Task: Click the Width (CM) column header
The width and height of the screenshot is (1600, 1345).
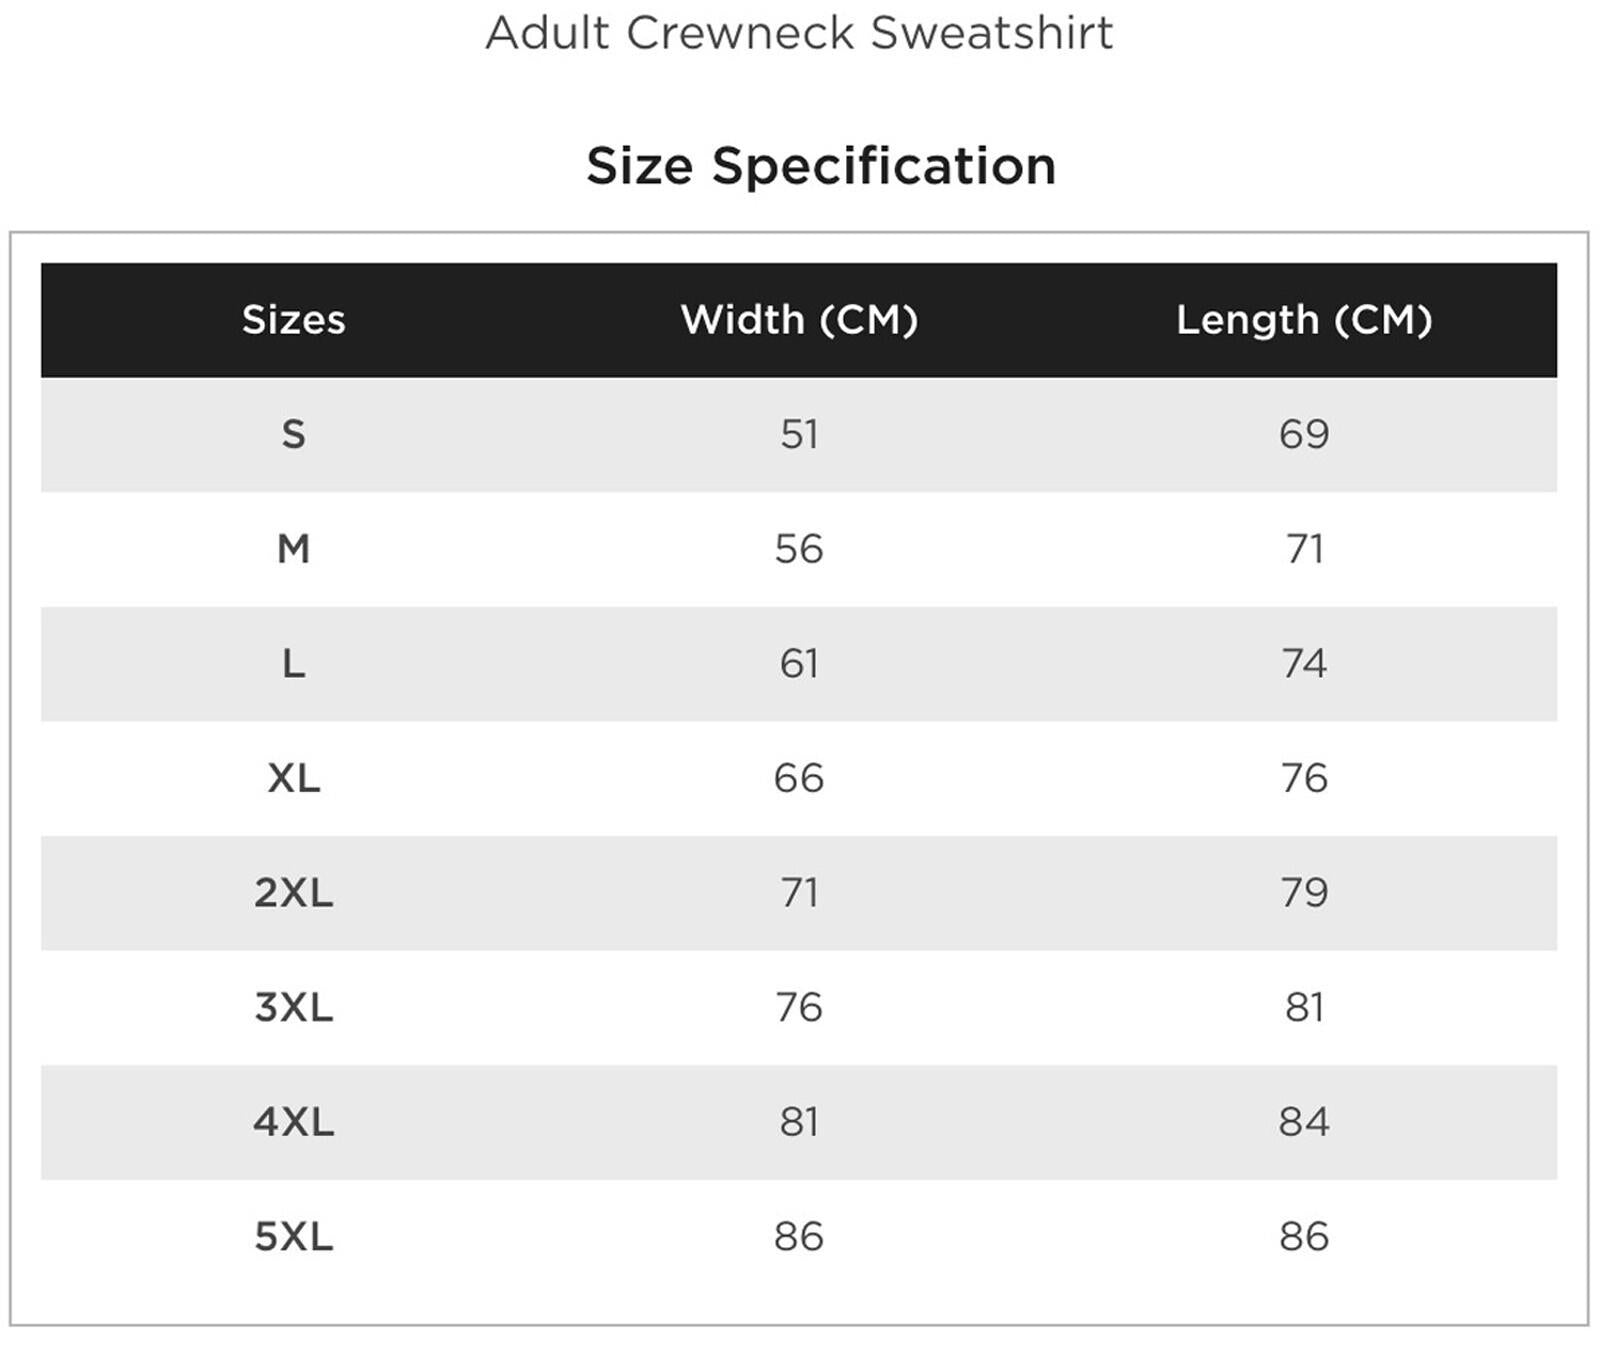Action: 799,320
